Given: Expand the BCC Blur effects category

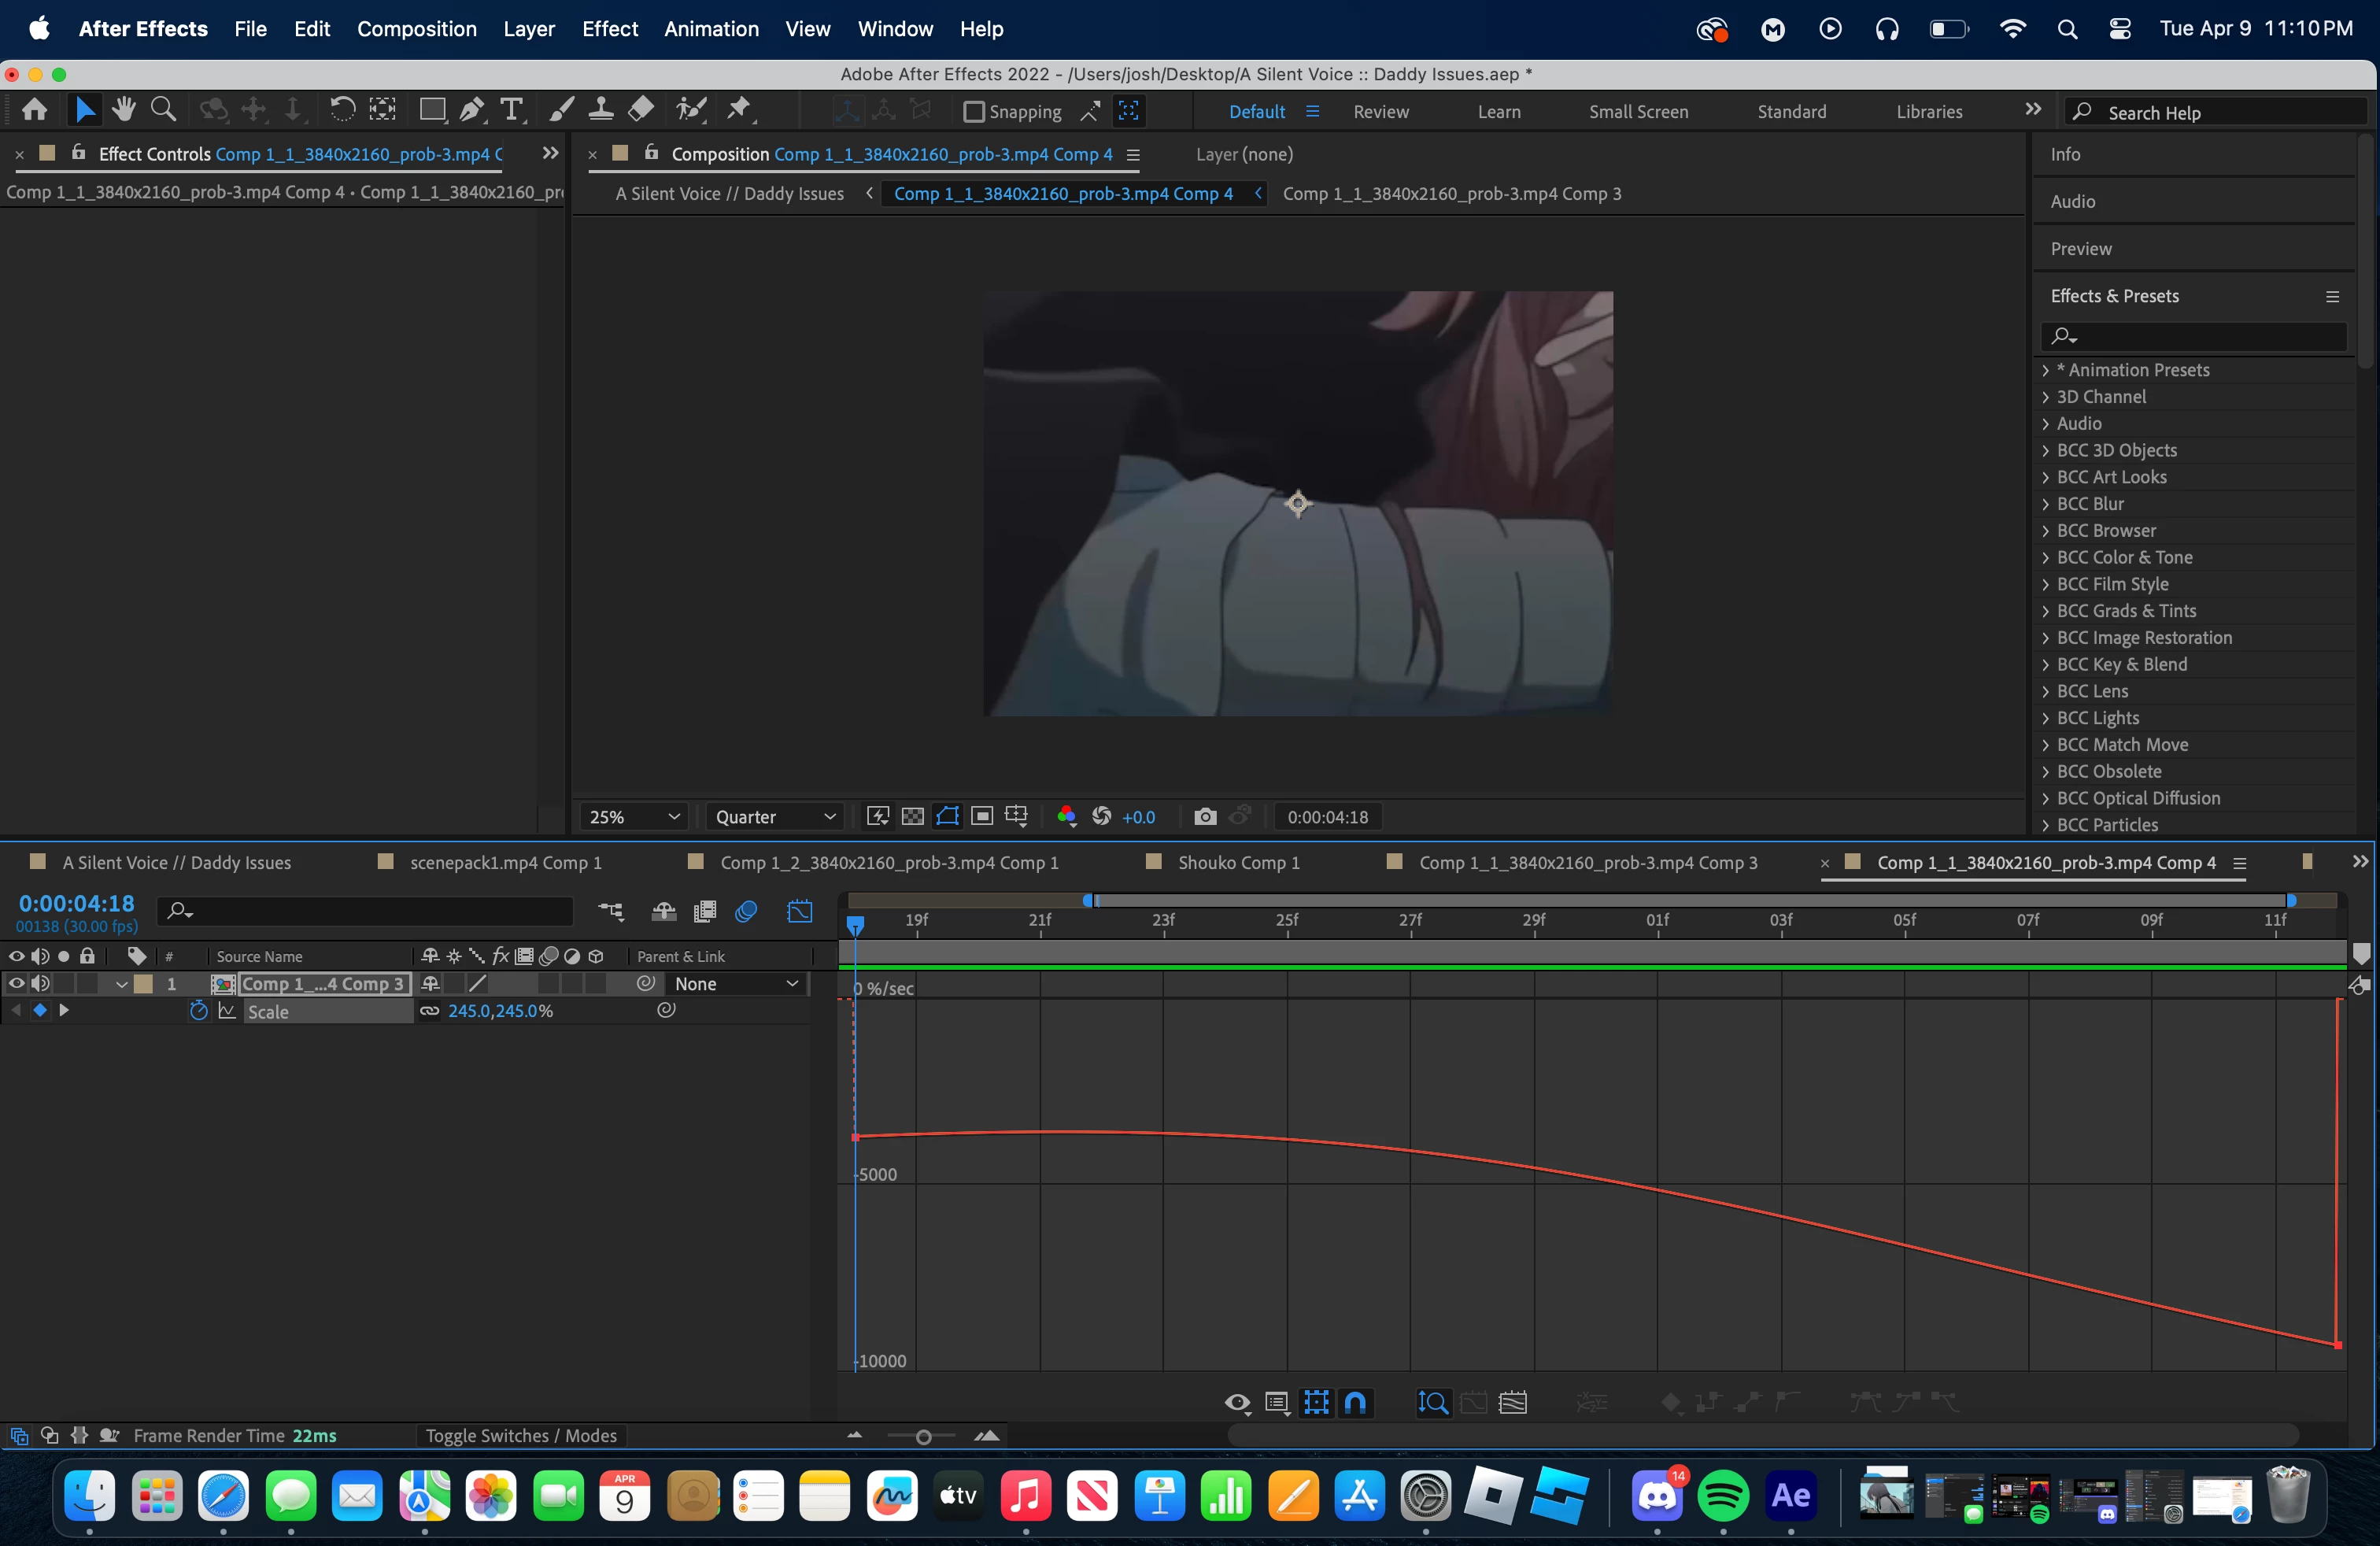Looking at the screenshot, I should pyautogui.click(x=2045, y=504).
